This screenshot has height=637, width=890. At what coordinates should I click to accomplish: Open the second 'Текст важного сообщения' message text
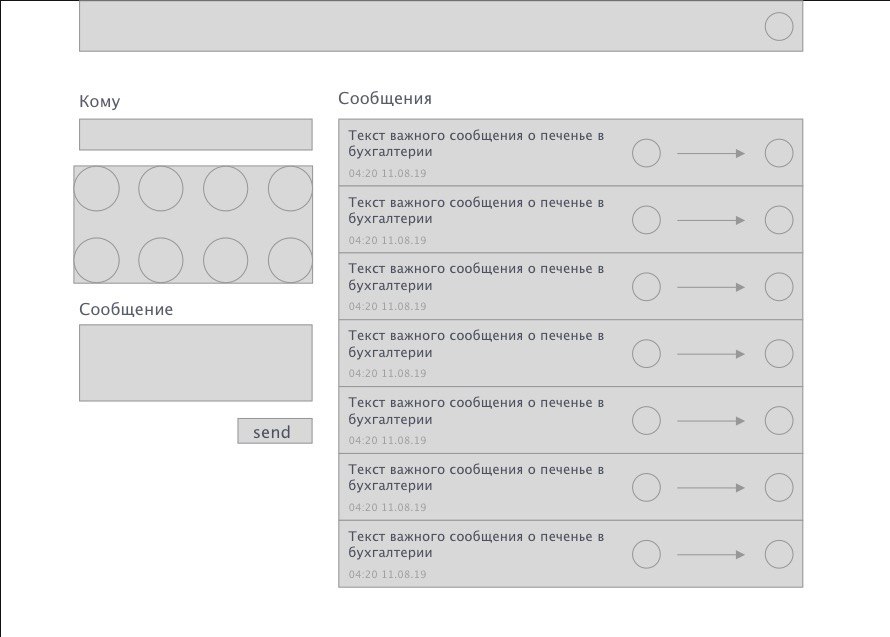(x=476, y=211)
